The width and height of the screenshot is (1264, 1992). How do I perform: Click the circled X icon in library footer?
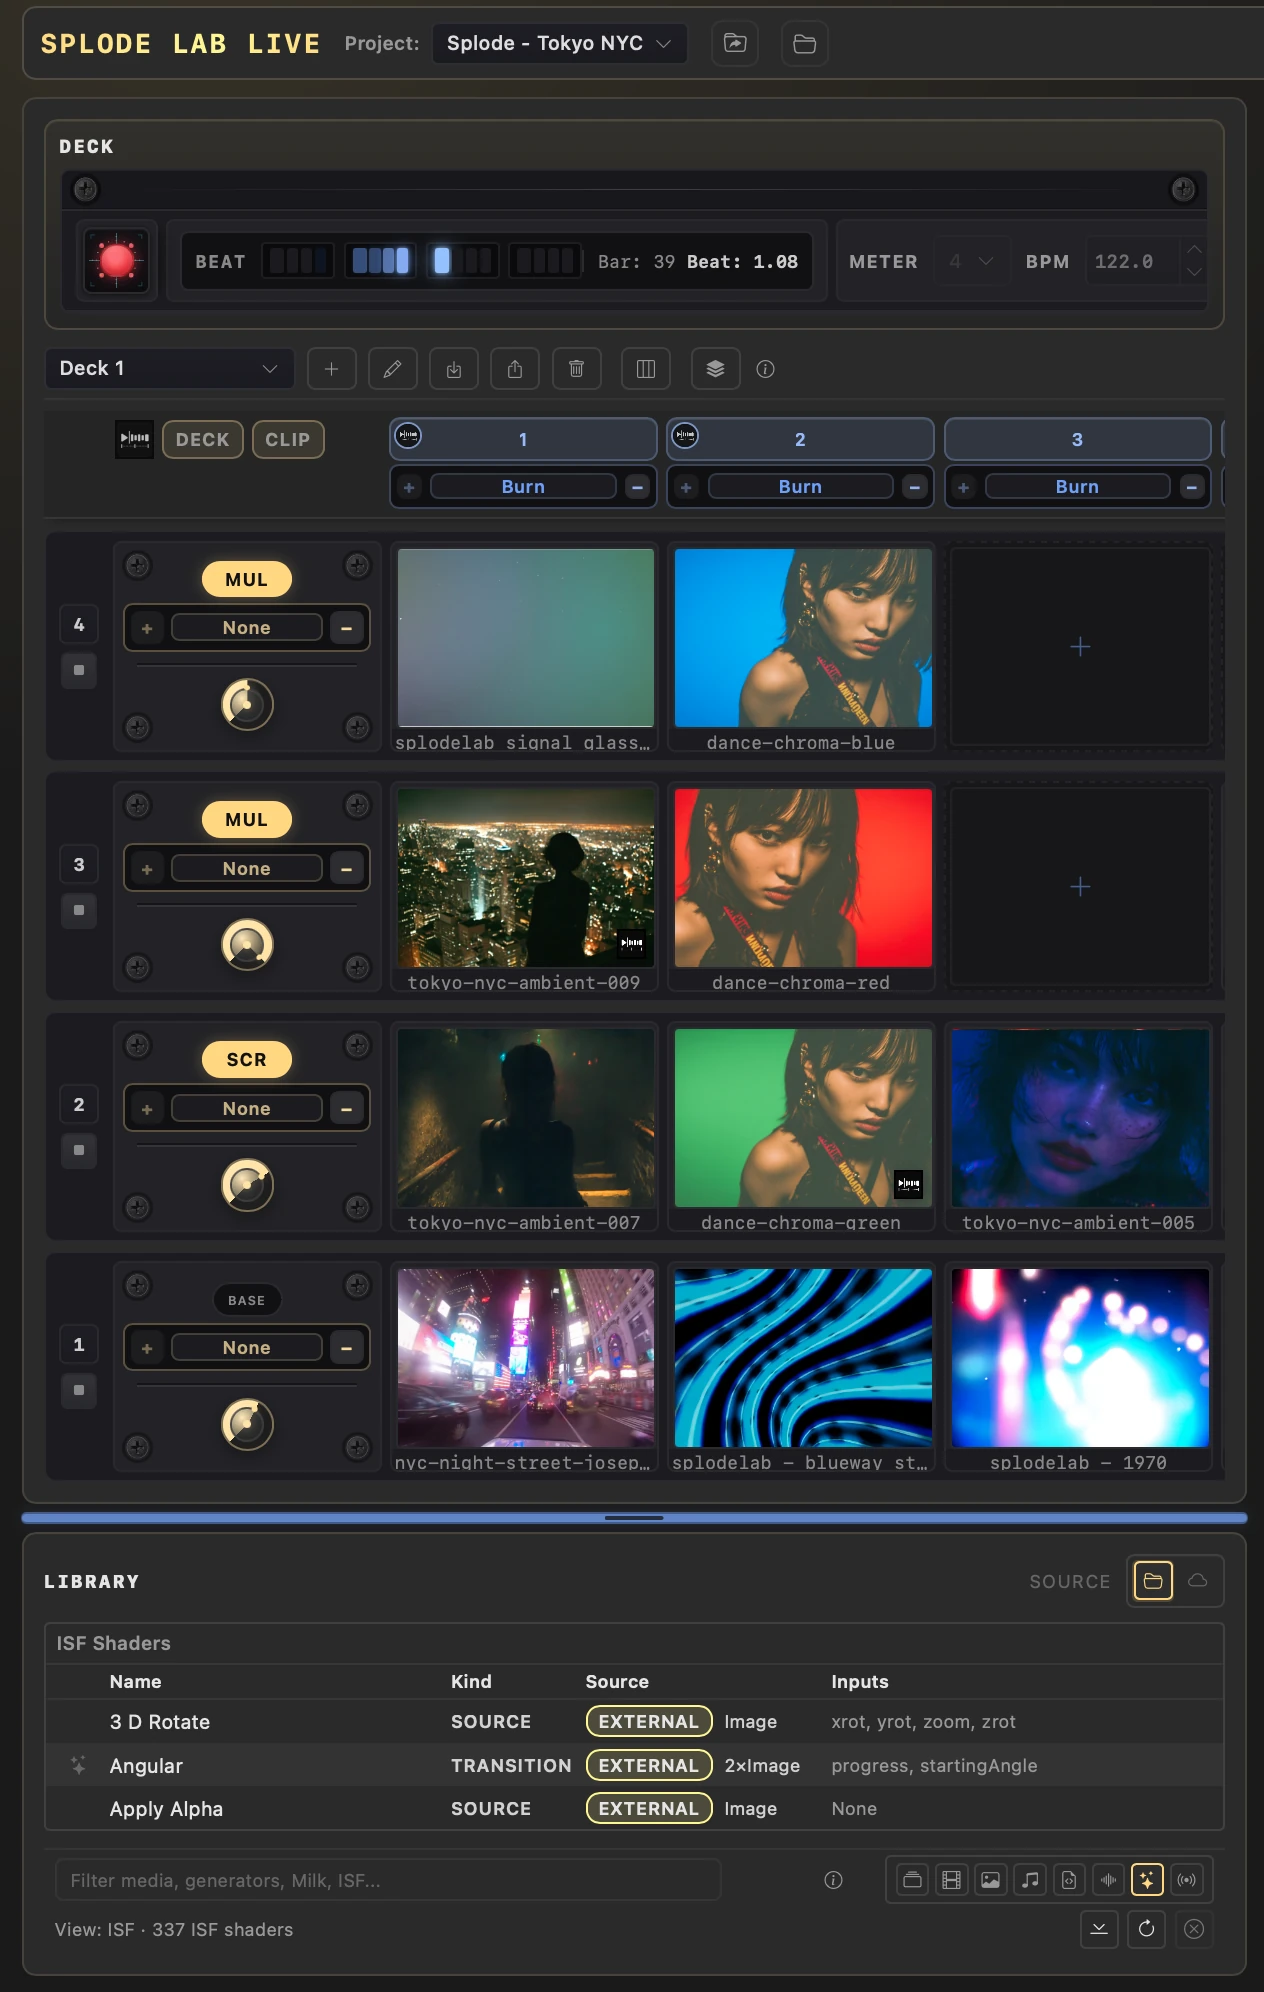point(1194,1929)
